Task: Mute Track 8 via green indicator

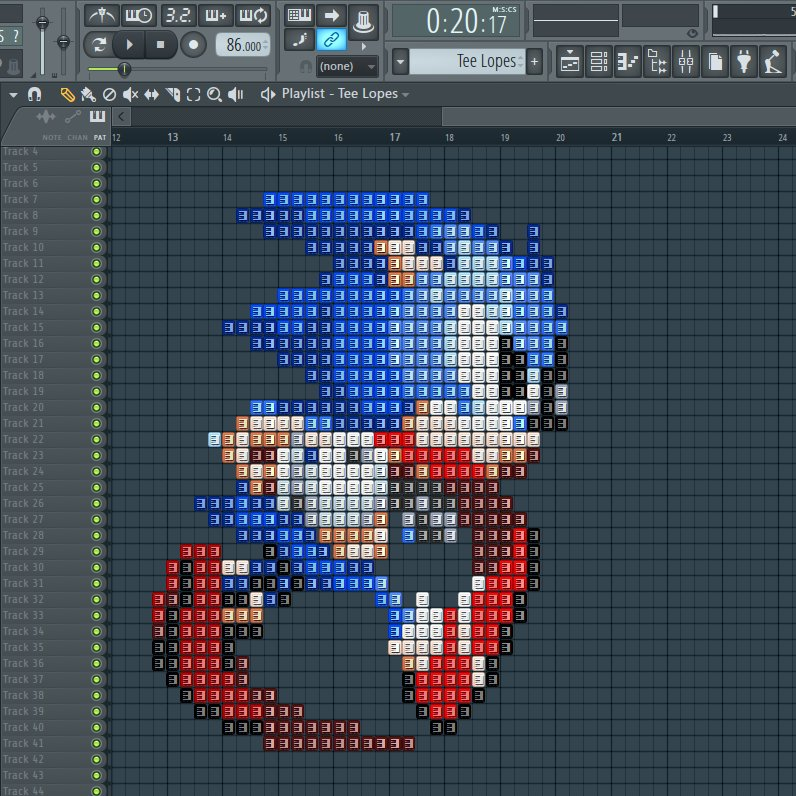Action: (x=96, y=215)
